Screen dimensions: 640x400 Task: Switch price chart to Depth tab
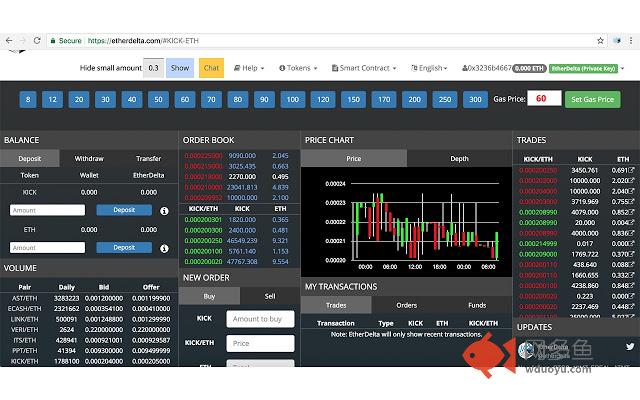(459, 158)
